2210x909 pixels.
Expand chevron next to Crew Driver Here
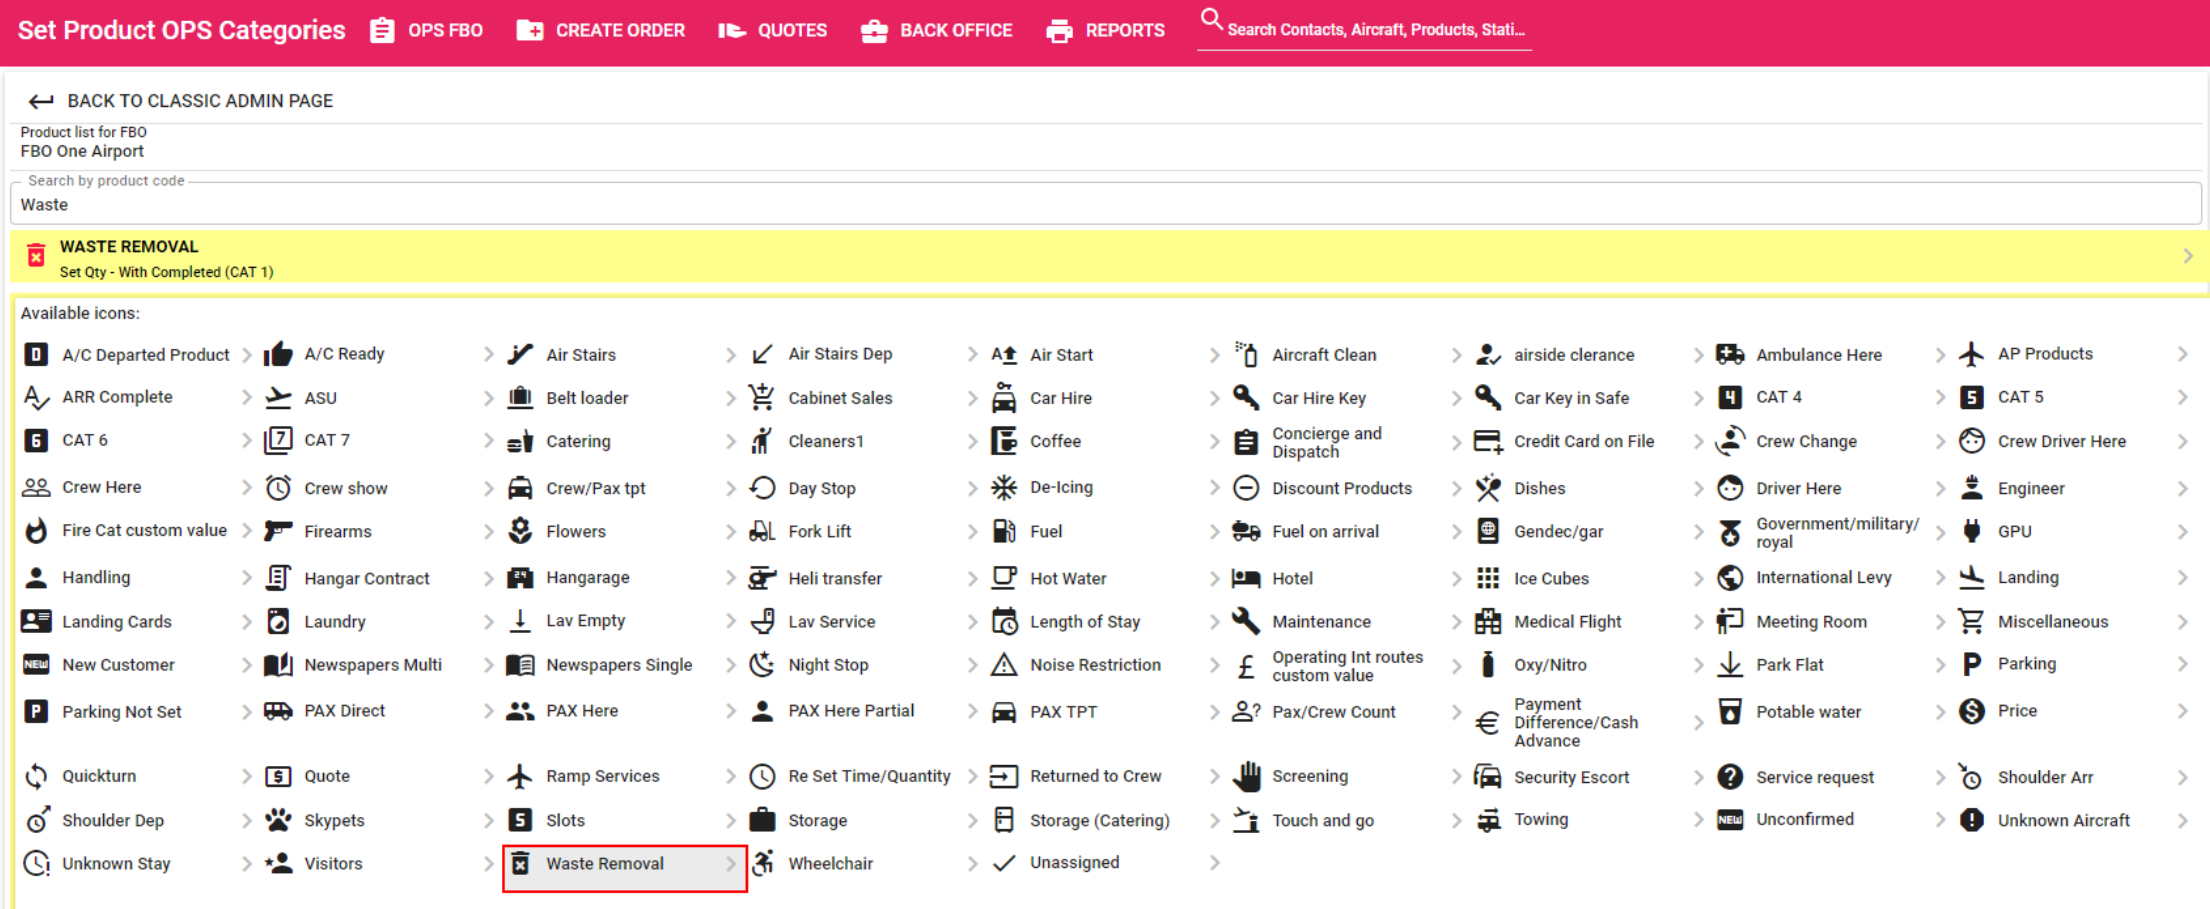tap(2182, 441)
